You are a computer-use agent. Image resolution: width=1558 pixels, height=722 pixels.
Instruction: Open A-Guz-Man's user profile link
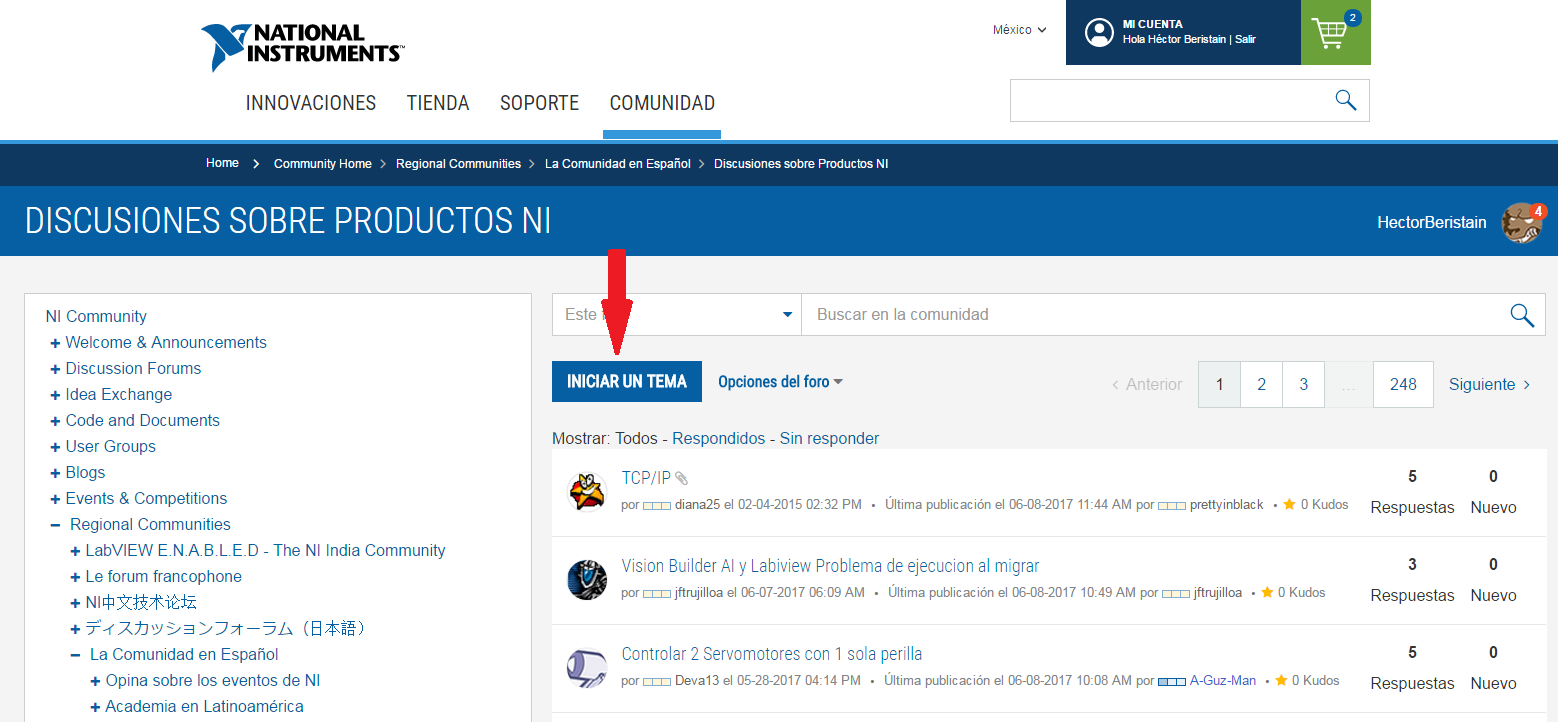click(x=1222, y=681)
